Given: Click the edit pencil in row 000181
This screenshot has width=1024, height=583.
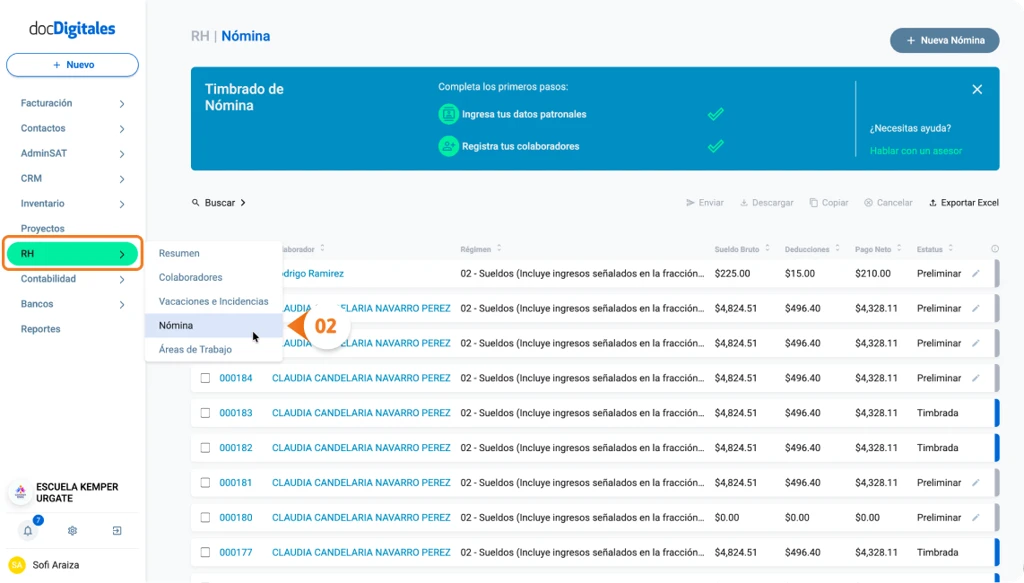Looking at the screenshot, I should [976, 482].
